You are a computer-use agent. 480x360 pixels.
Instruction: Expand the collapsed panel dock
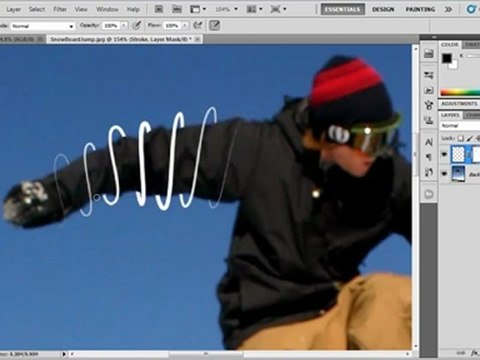pos(434,37)
